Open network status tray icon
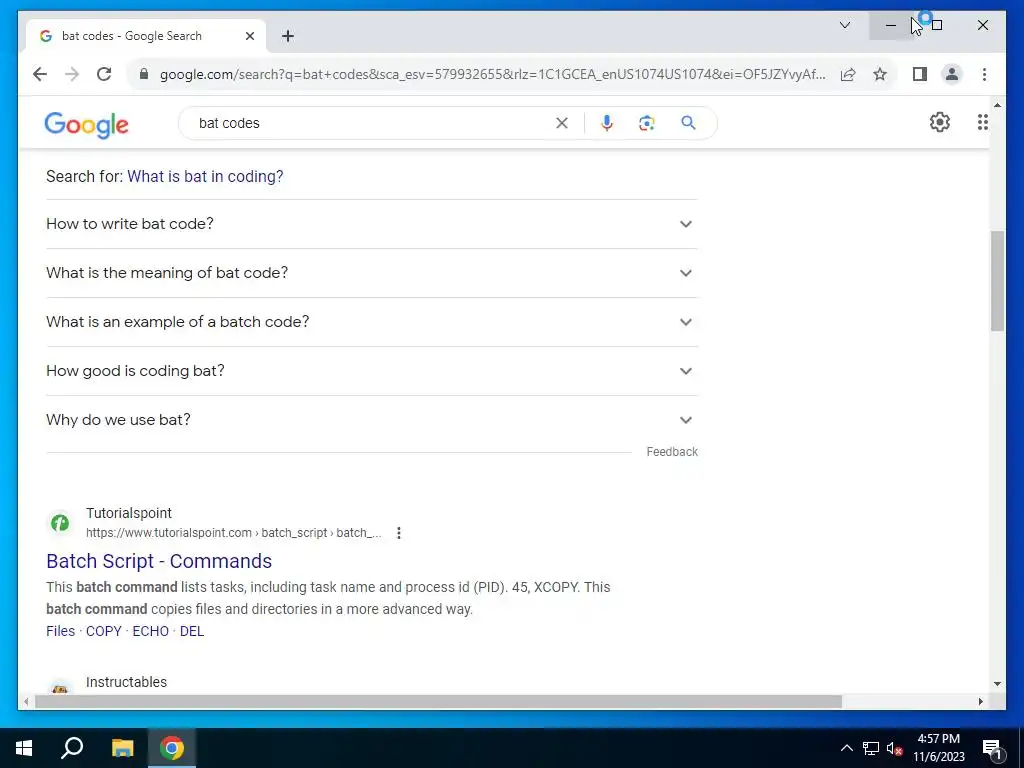1024x768 pixels. tap(871, 748)
